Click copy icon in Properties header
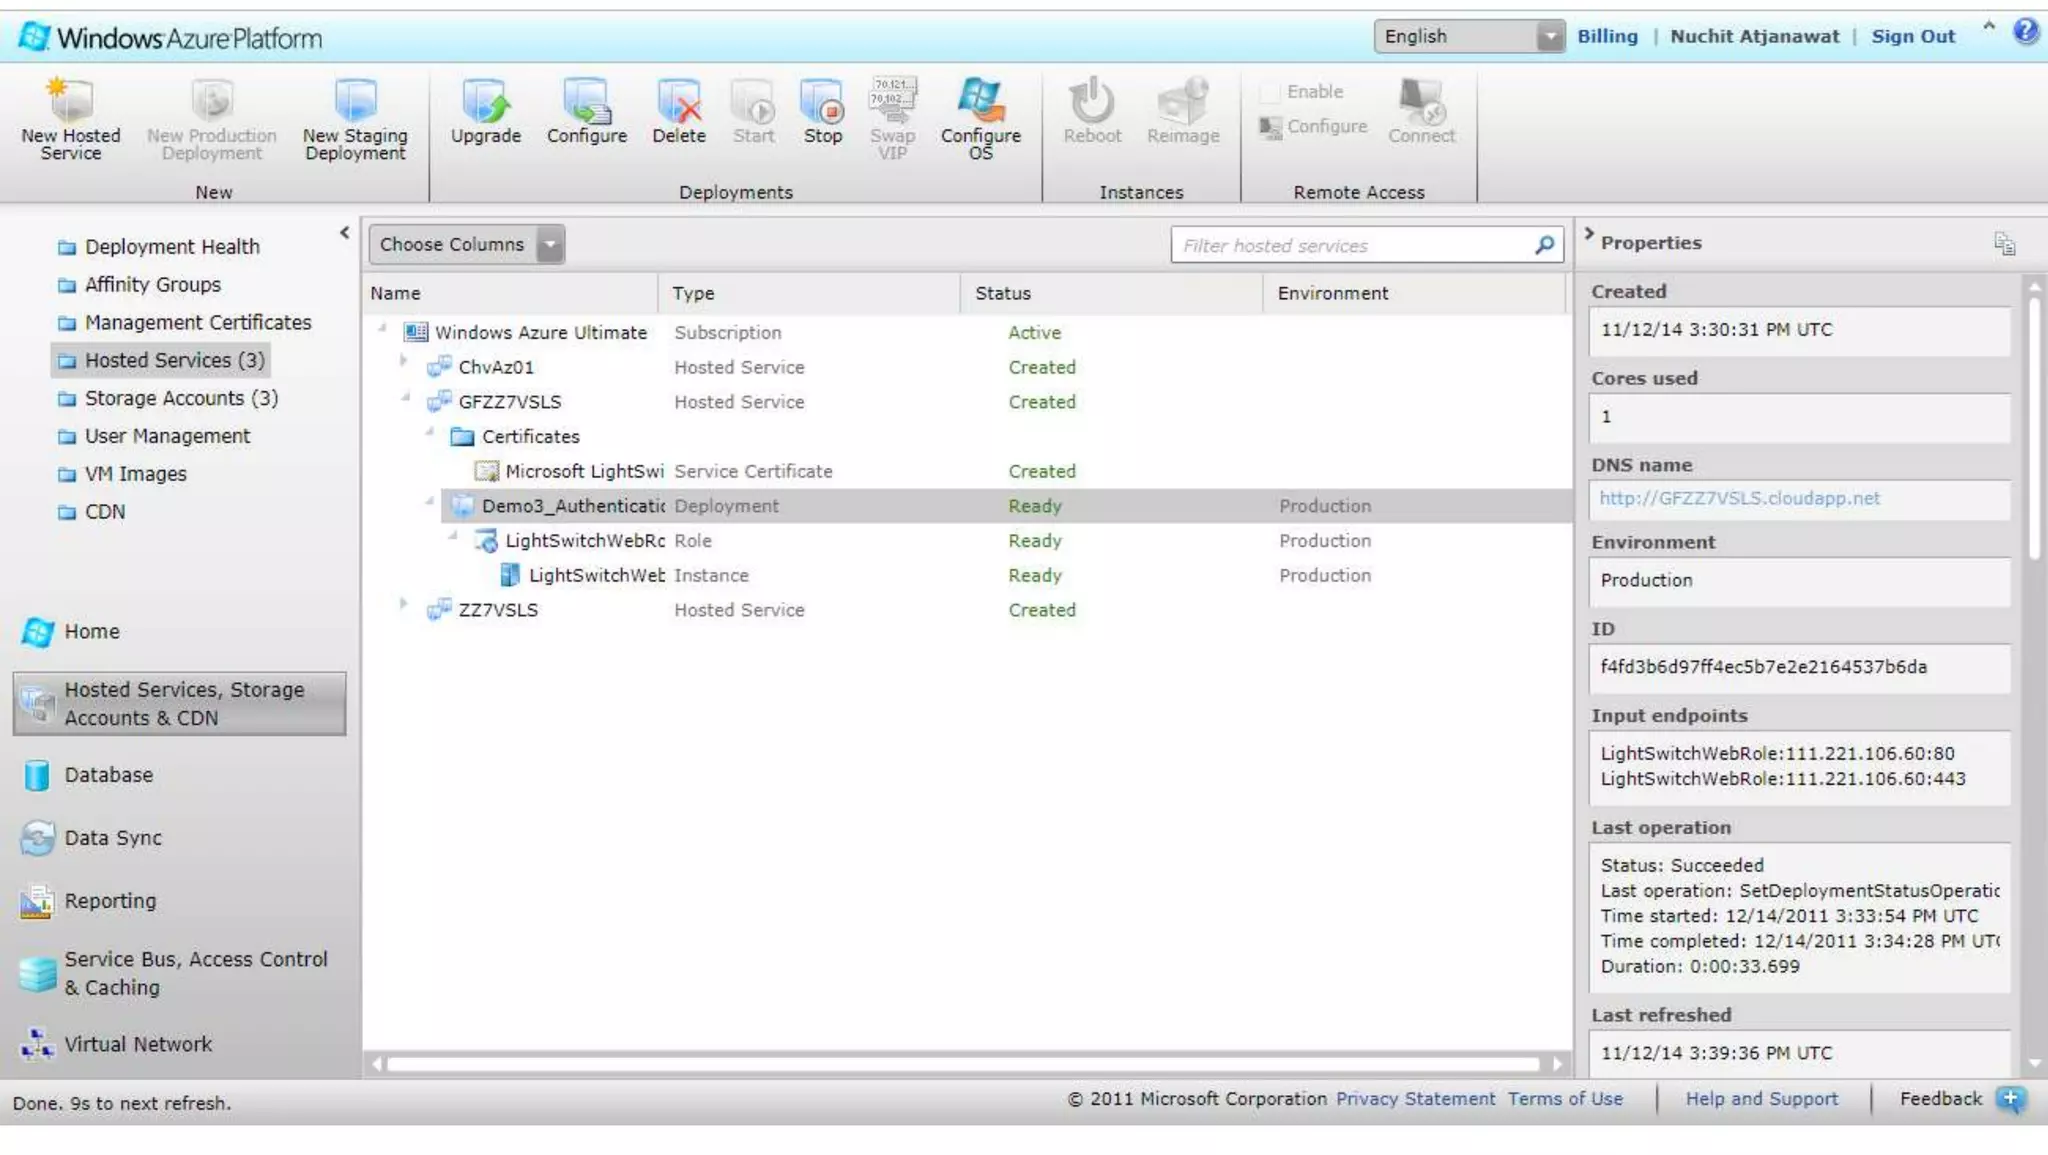Screen dimensions: 2048x1155 2004,243
